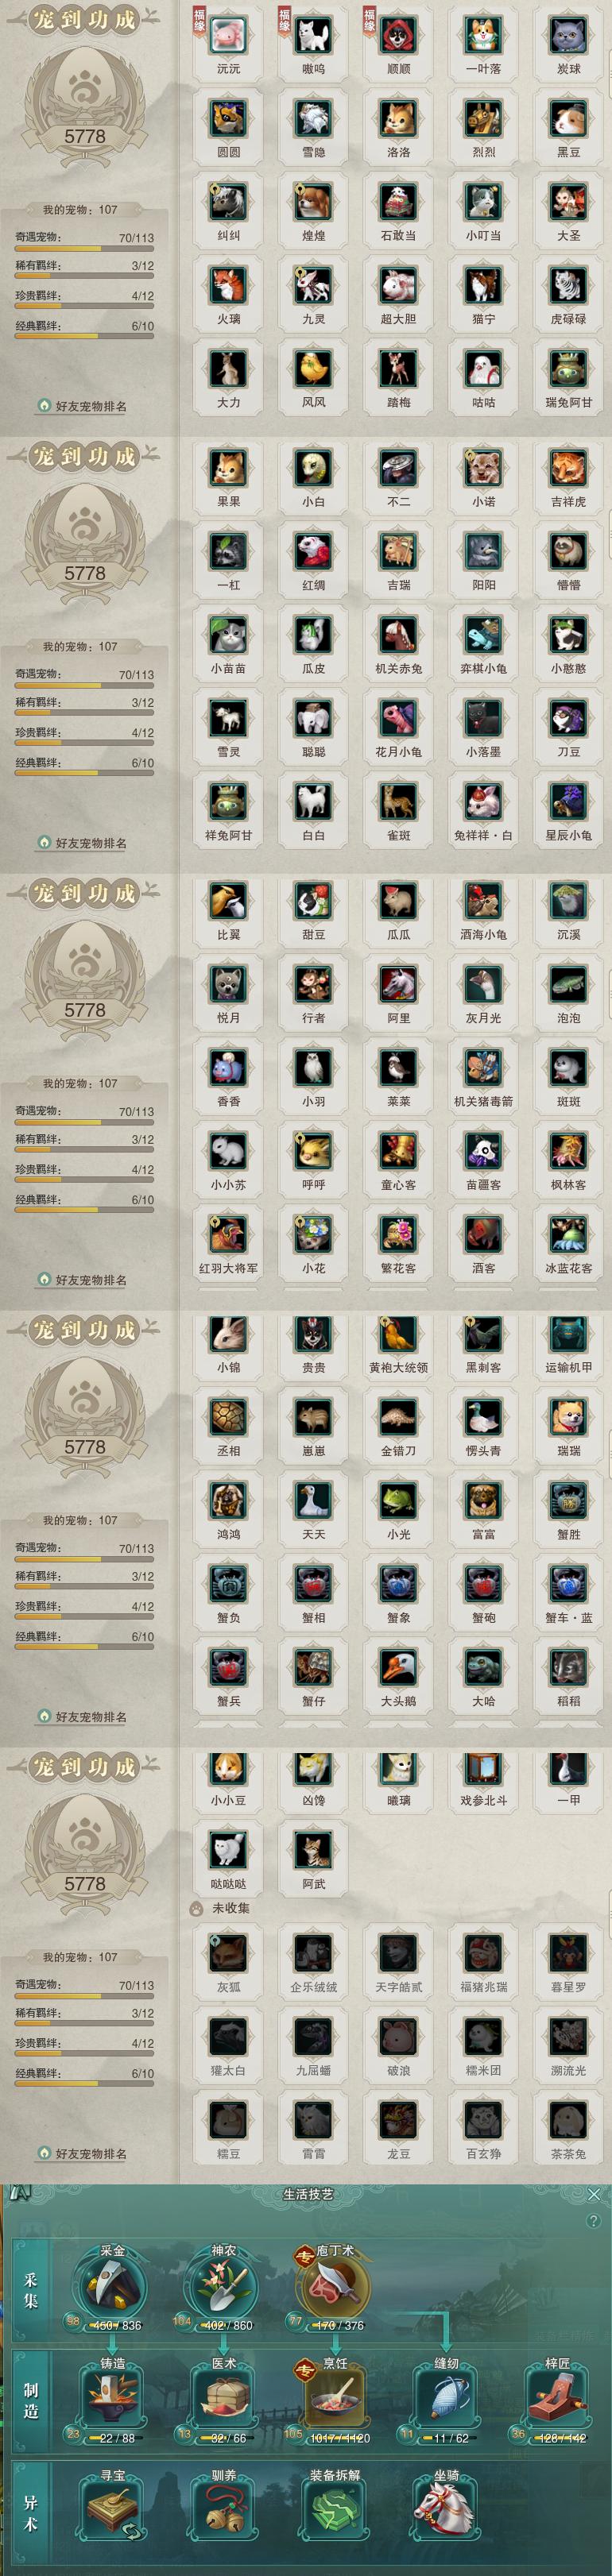This screenshot has width=612, height=2576.
Task: Select the 沅沅 pig pet thumbnail
Action: [228, 37]
